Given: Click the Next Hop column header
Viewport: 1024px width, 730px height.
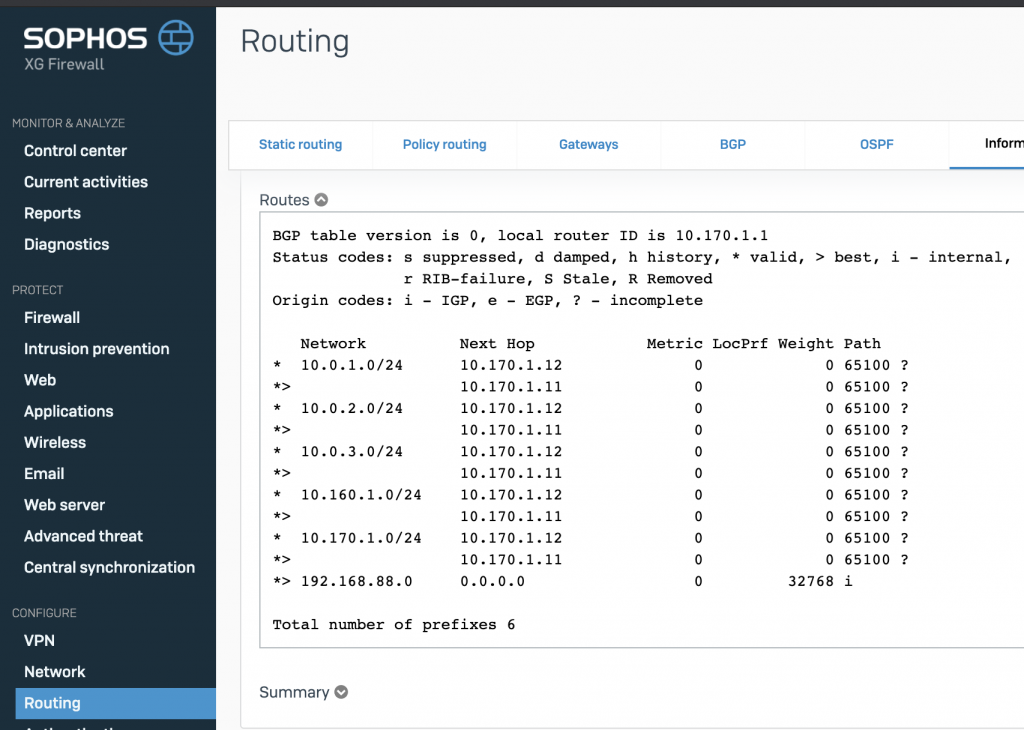Looking at the screenshot, I should pyautogui.click(x=497, y=343).
